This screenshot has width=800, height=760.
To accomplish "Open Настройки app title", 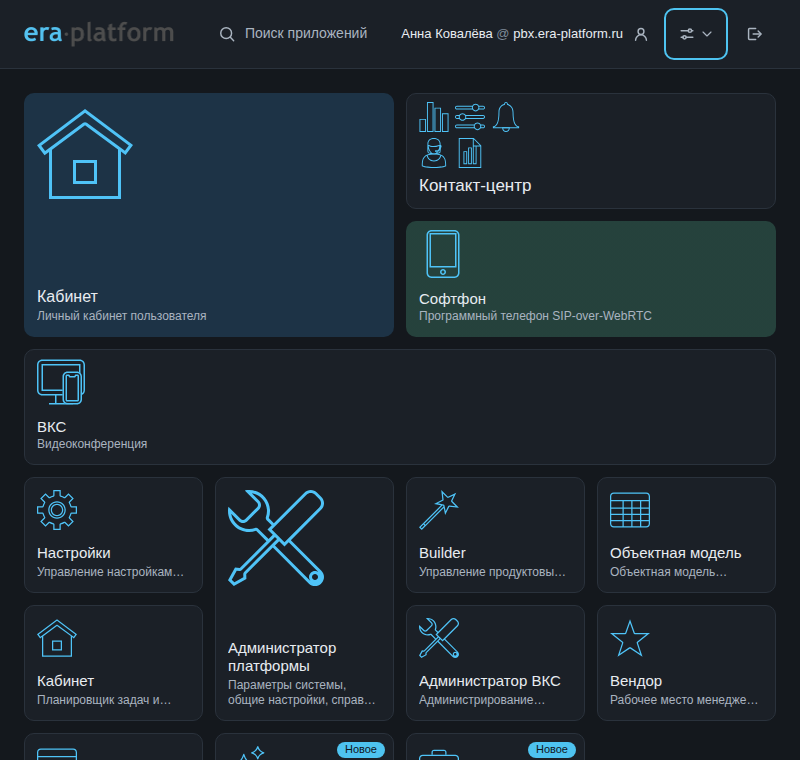I will tap(74, 553).
